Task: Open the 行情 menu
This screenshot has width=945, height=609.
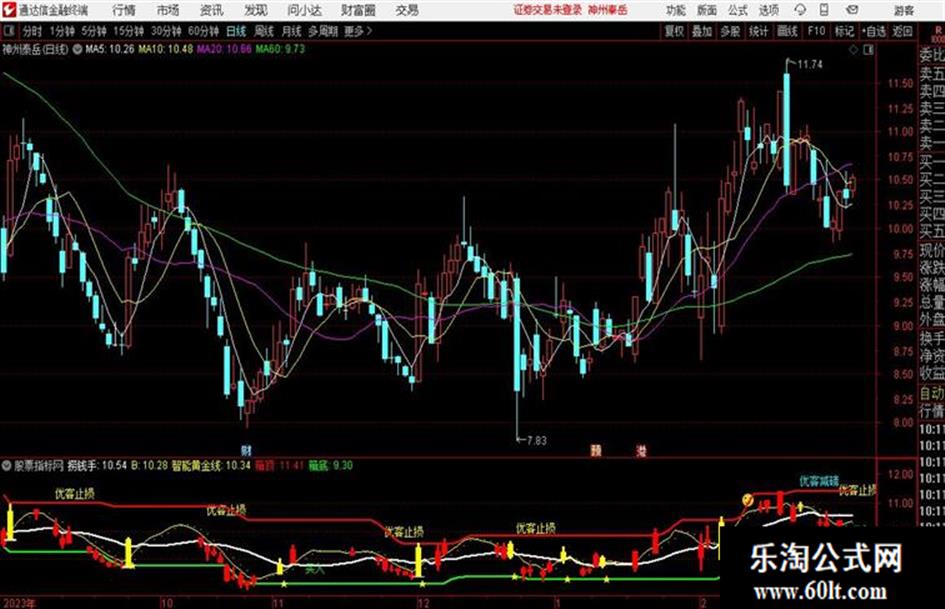Action: (124, 10)
